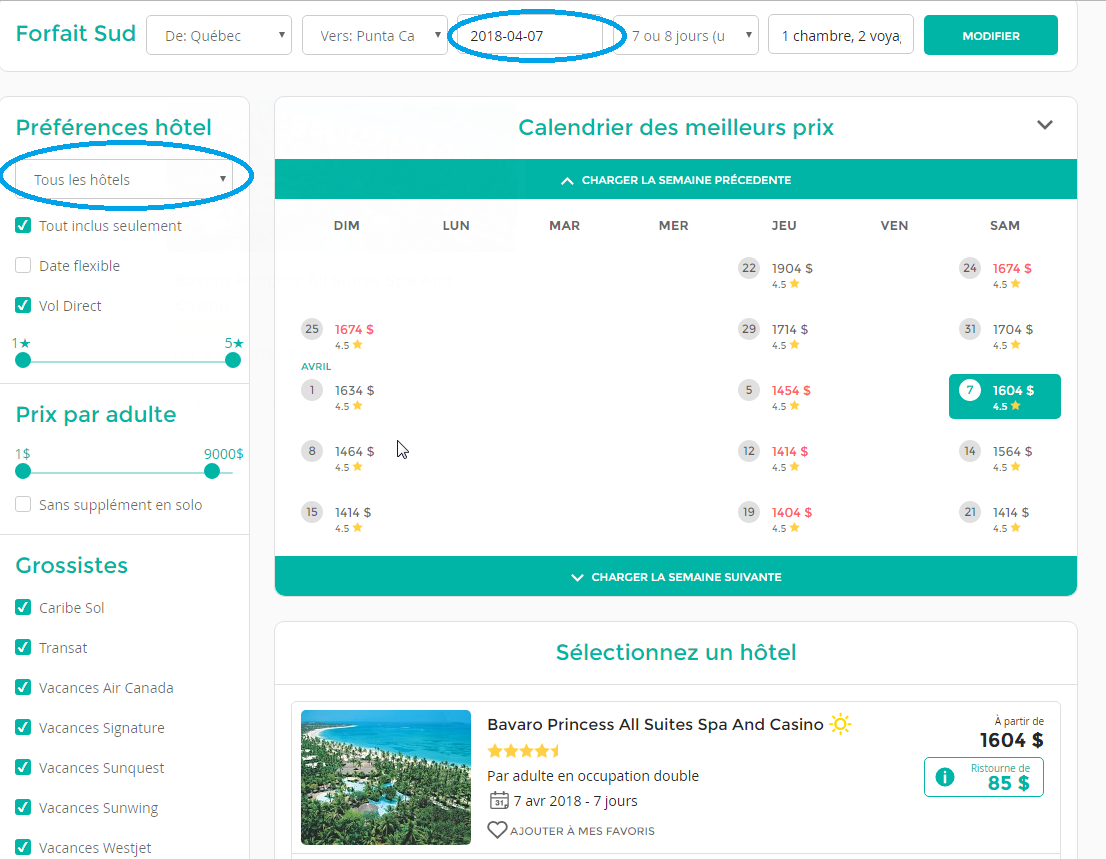Select April 19 at 1404 $
The width and height of the screenshot is (1106, 859).
776,518
